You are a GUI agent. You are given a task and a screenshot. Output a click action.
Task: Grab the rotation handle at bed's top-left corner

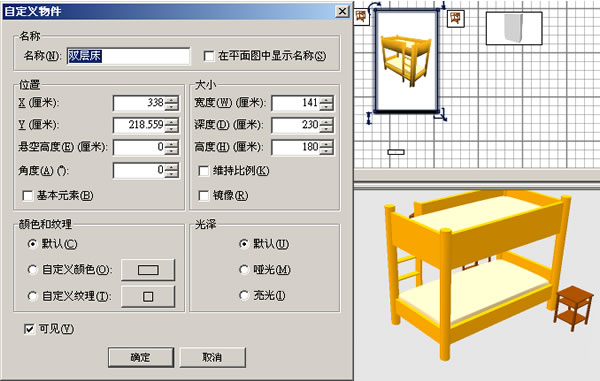point(374,6)
